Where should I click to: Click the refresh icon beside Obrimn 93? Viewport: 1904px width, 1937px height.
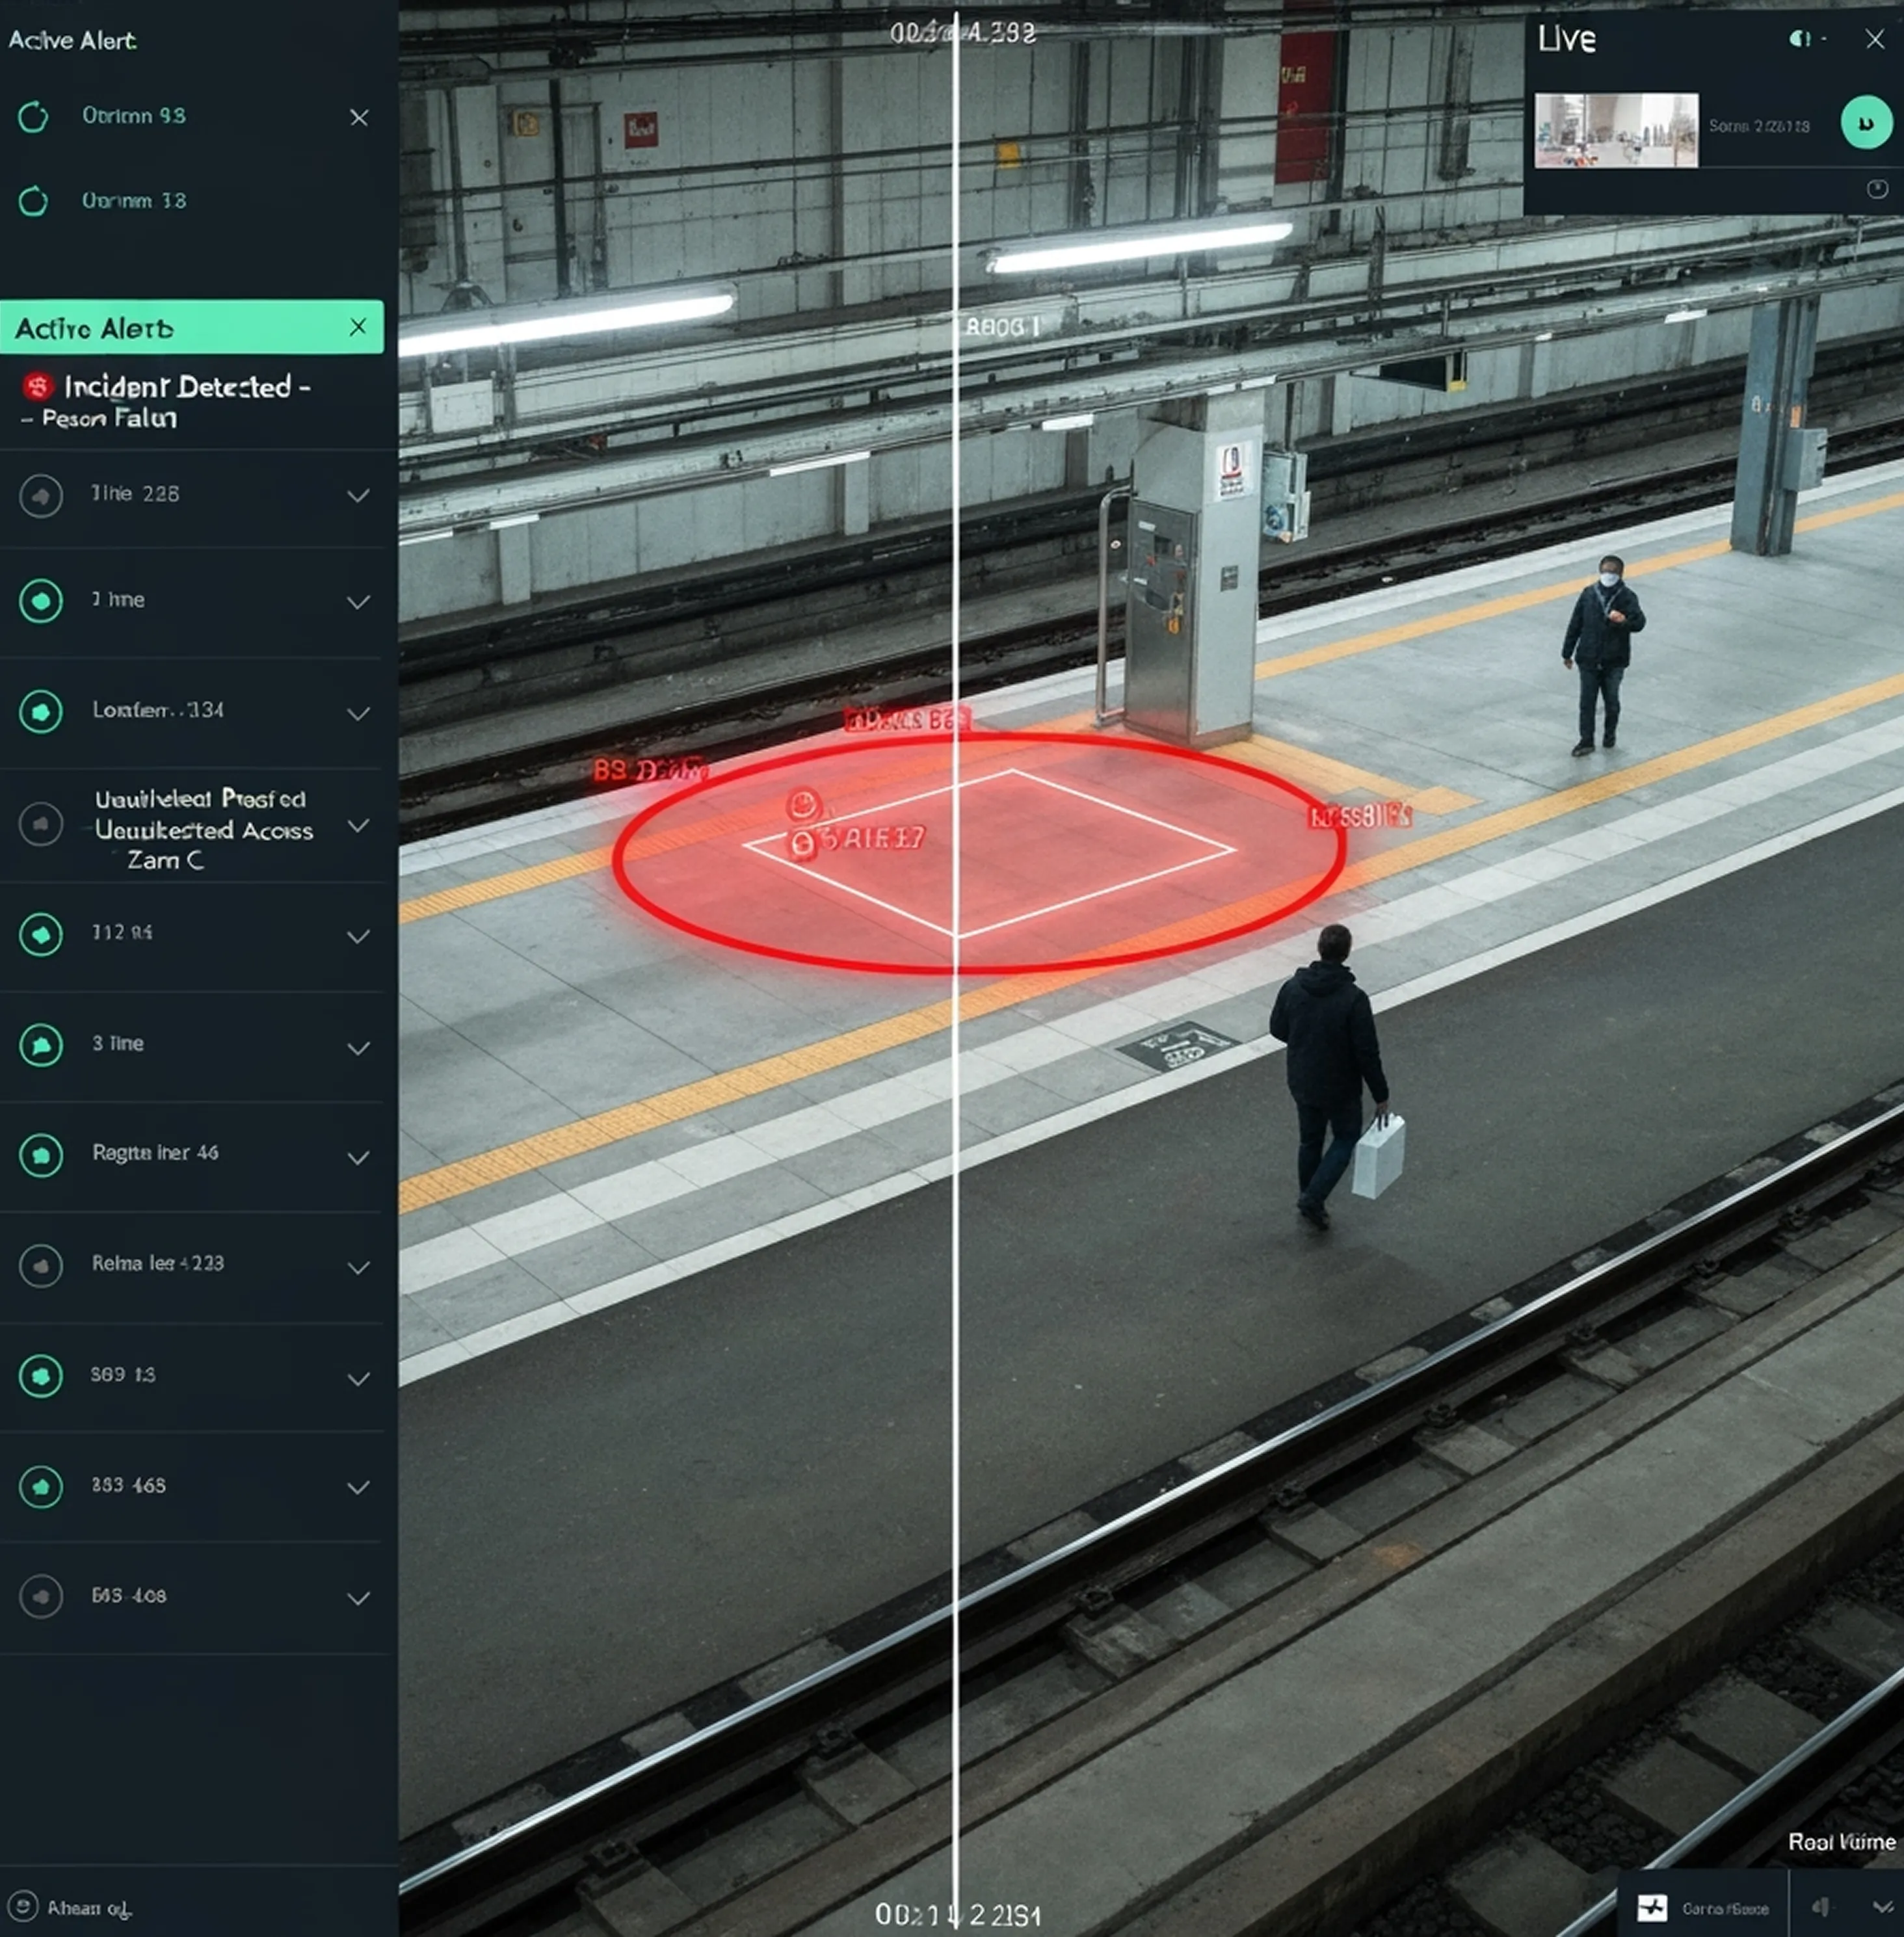click(33, 117)
